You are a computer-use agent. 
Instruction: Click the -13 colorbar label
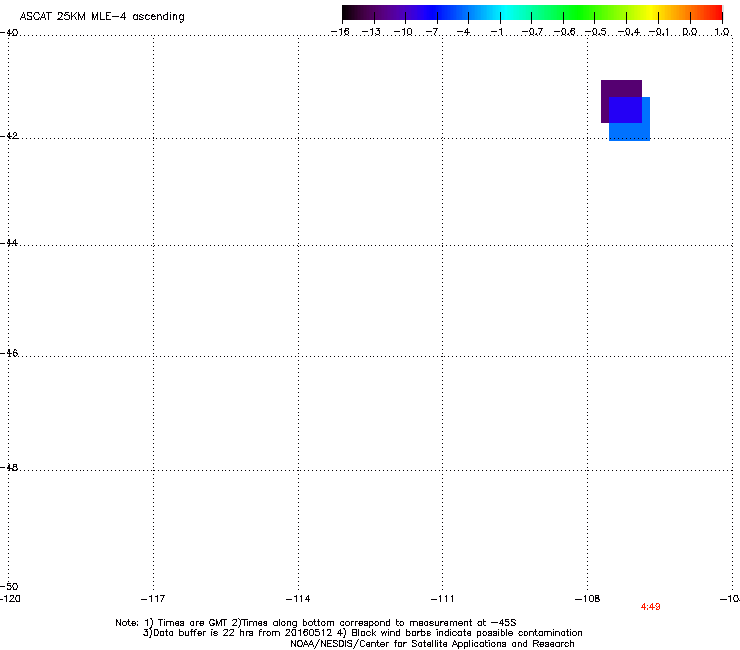pyautogui.click(x=371, y=32)
